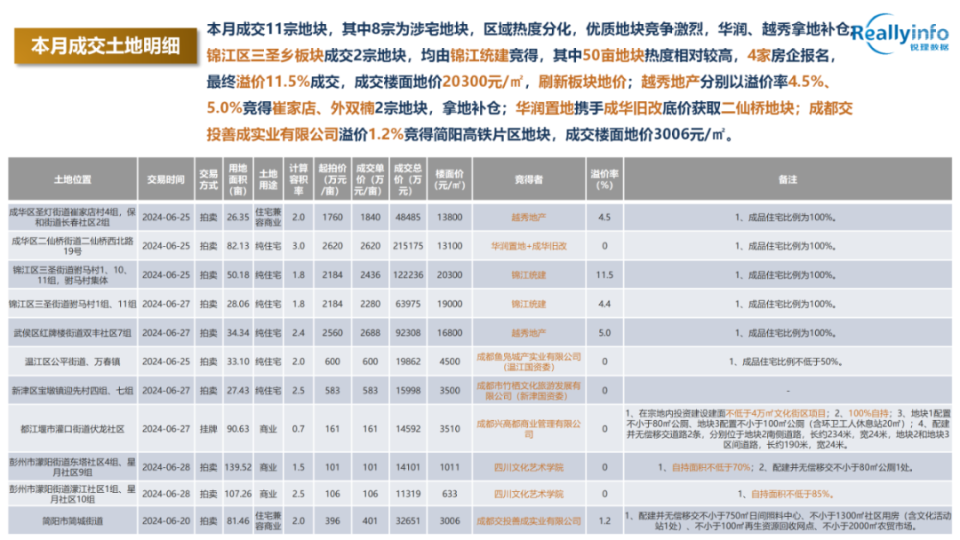Click the winner 成都兴高都商业管理有限公司
Image resolution: width=960 pixels, height=540 pixels.
(529, 429)
